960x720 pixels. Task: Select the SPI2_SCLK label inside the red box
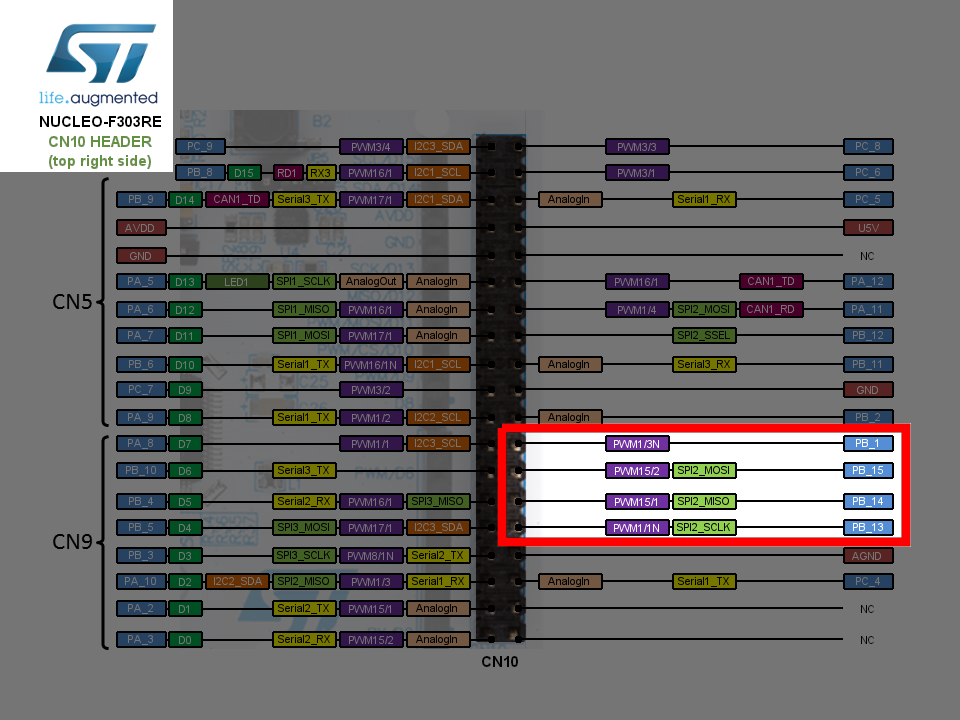tap(703, 527)
